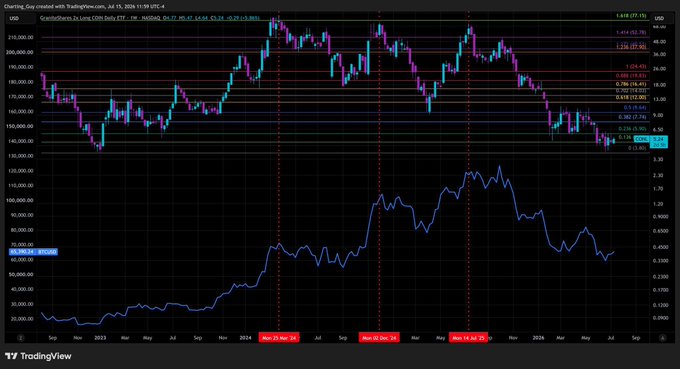The width and height of the screenshot is (680, 369).
Task: Click the auto-scale icon at bottom-right of time axis
Action: (663, 337)
